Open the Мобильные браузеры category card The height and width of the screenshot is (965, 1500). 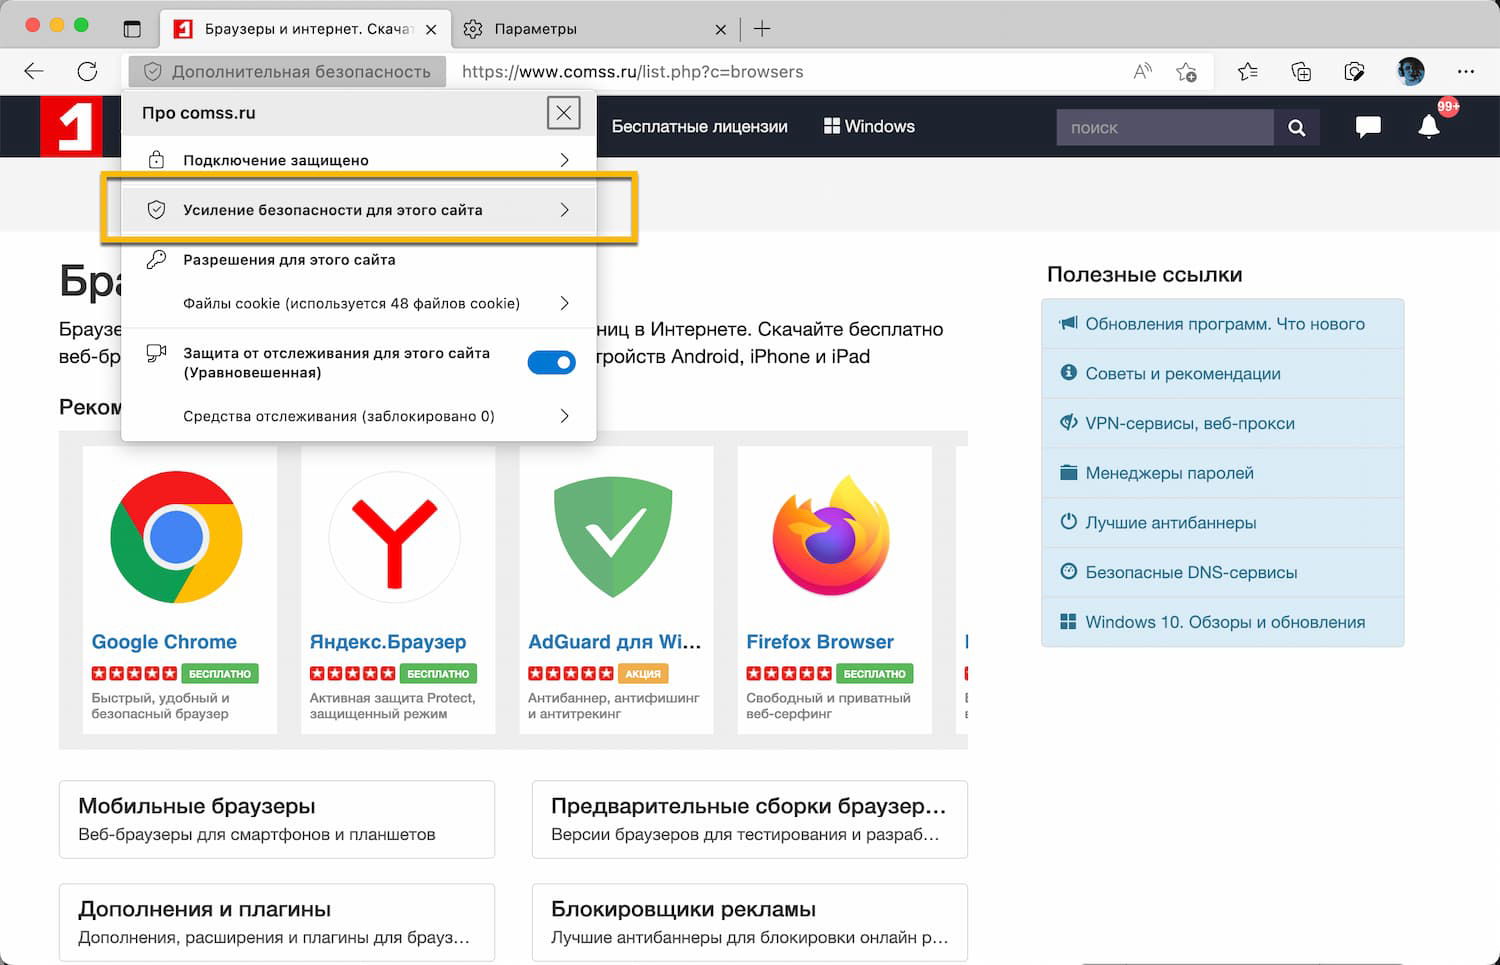pos(277,819)
